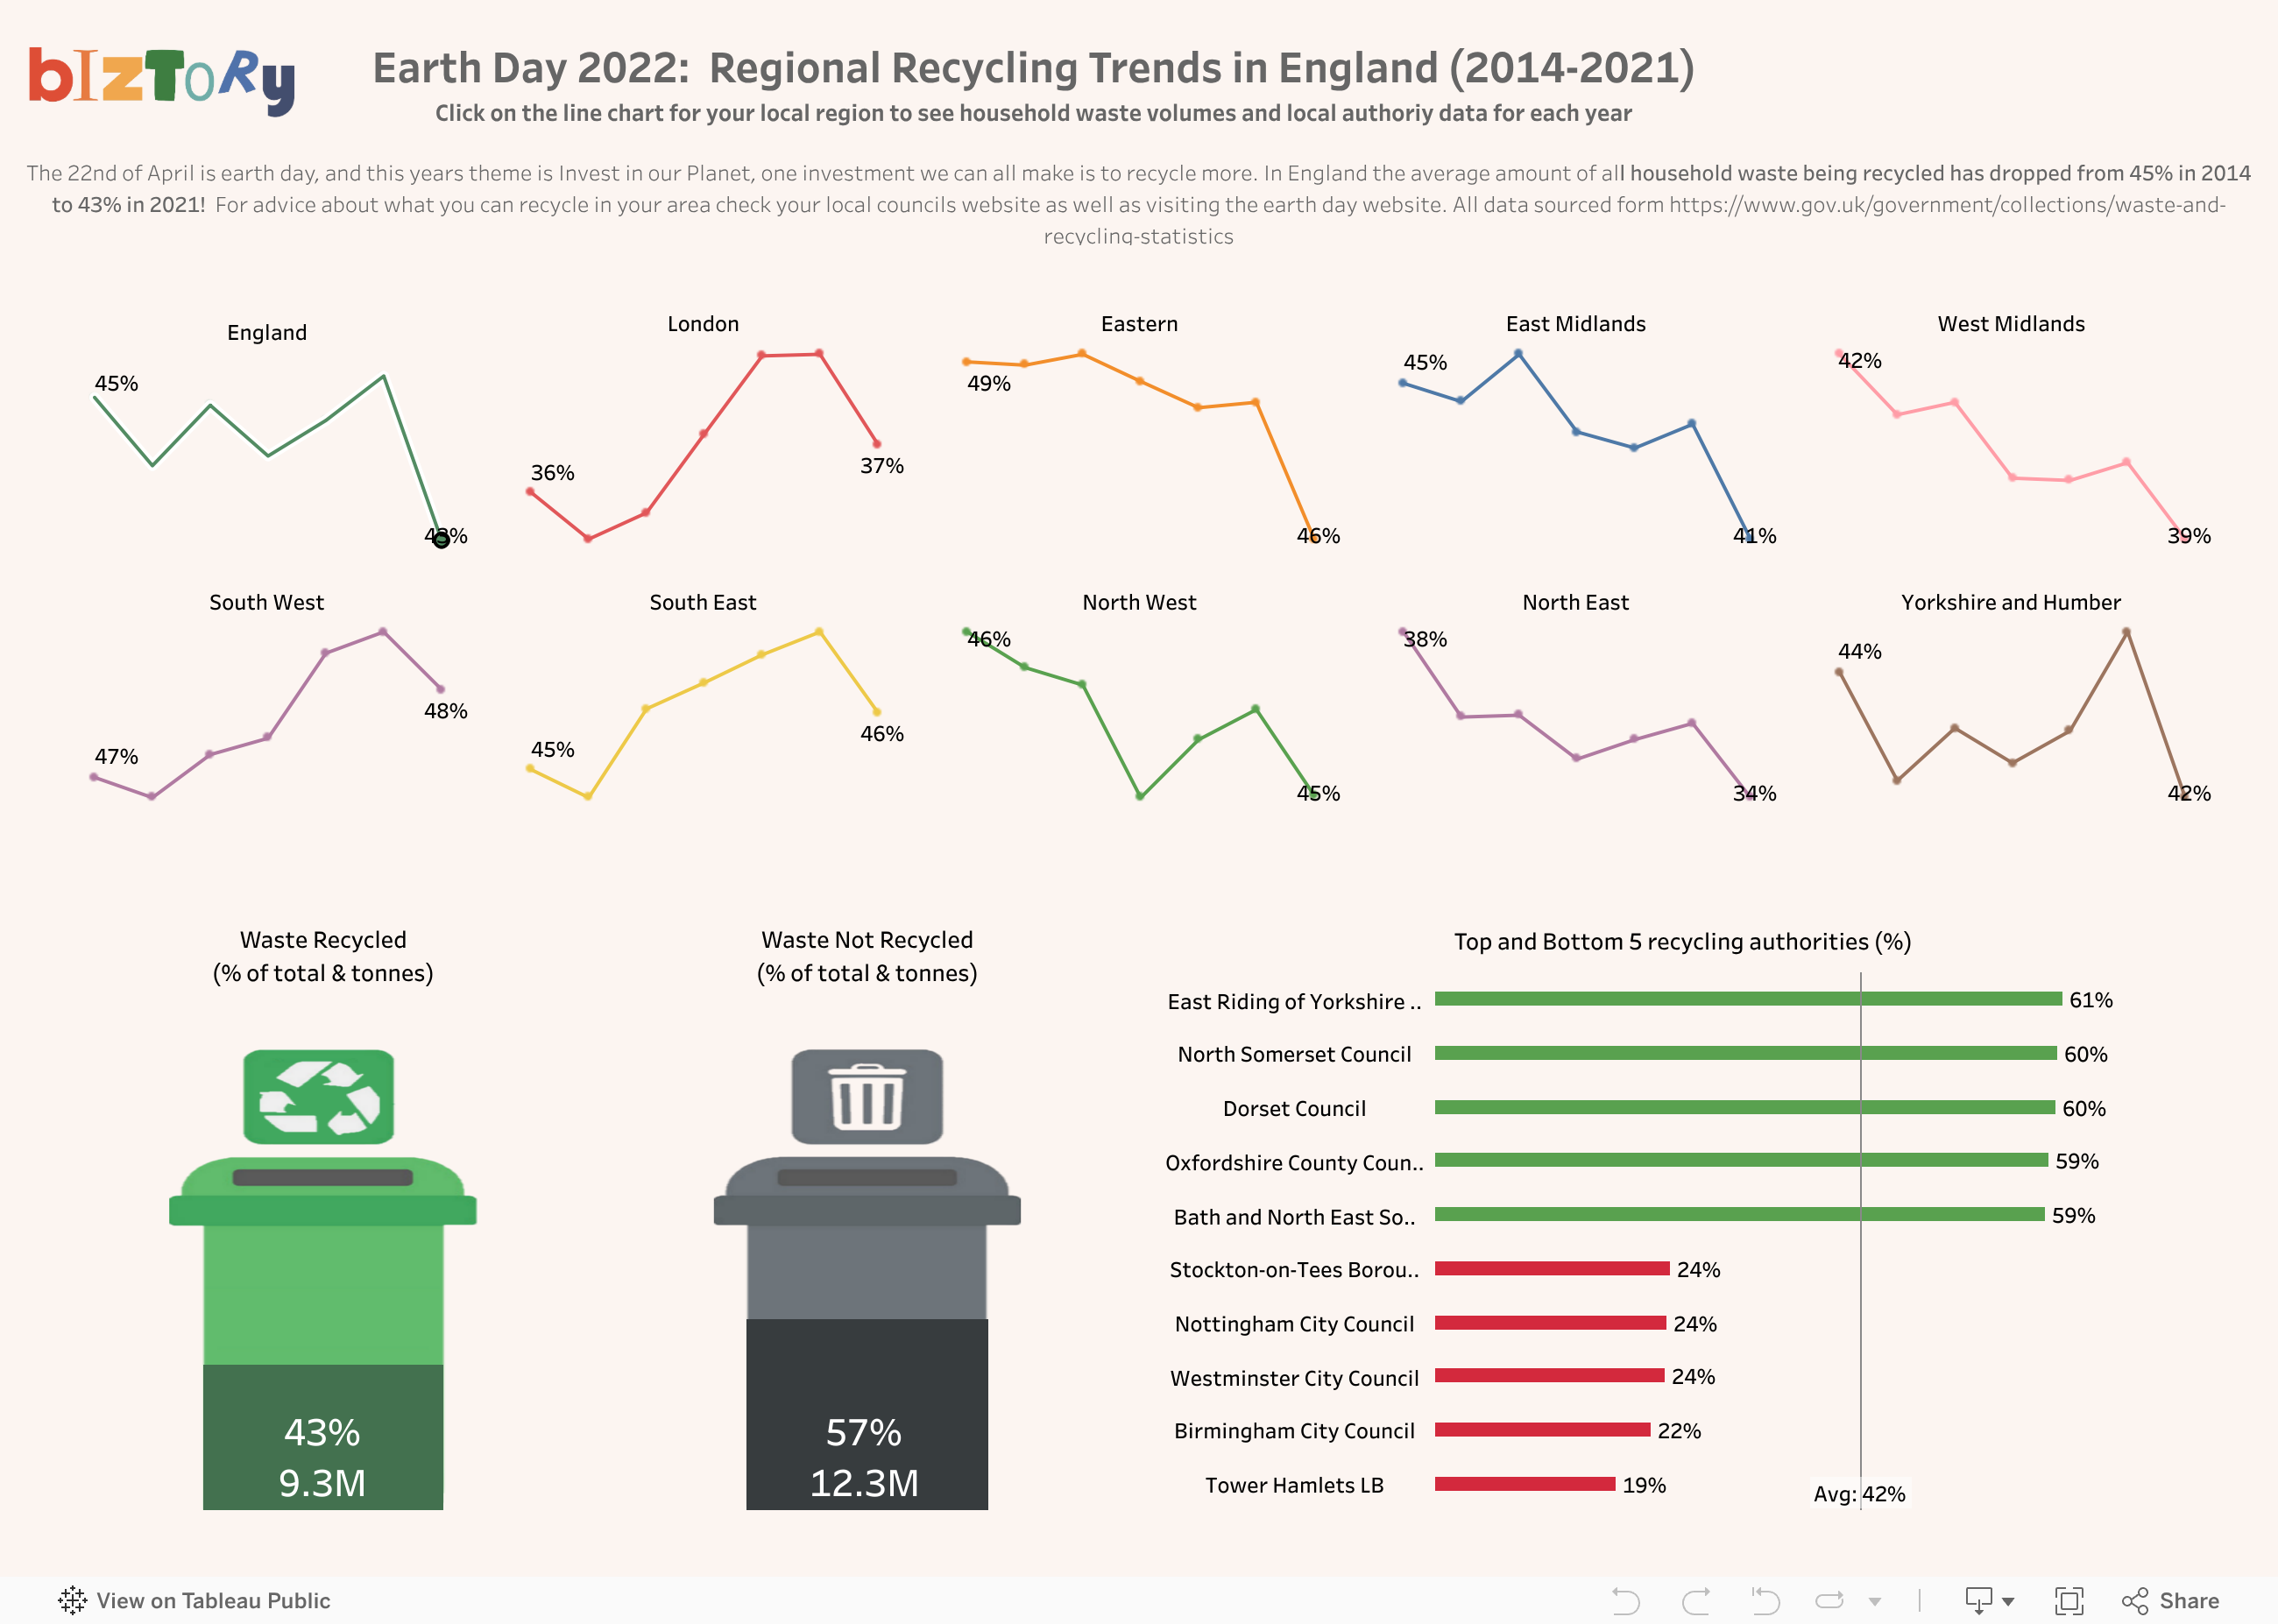Click the Biztory logo

[162, 80]
